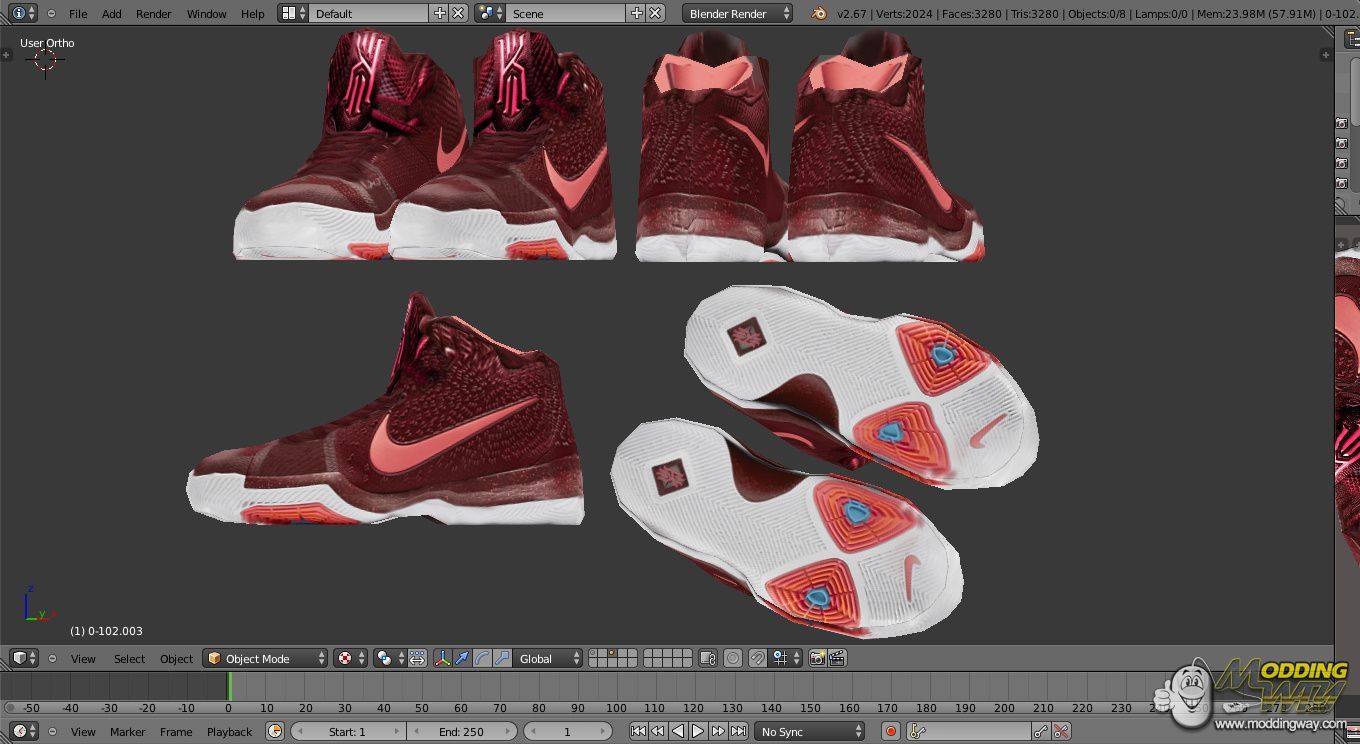This screenshot has width=1360, height=744.
Task: Click the End: 250 frame field
Action: click(x=461, y=731)
